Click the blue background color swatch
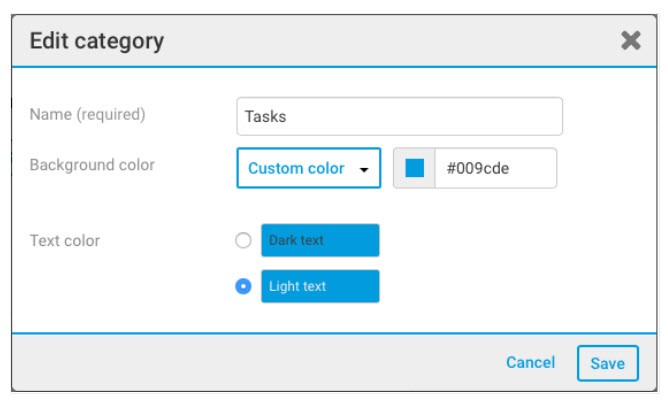Screen dimensions: 668x401 (414, 168)
